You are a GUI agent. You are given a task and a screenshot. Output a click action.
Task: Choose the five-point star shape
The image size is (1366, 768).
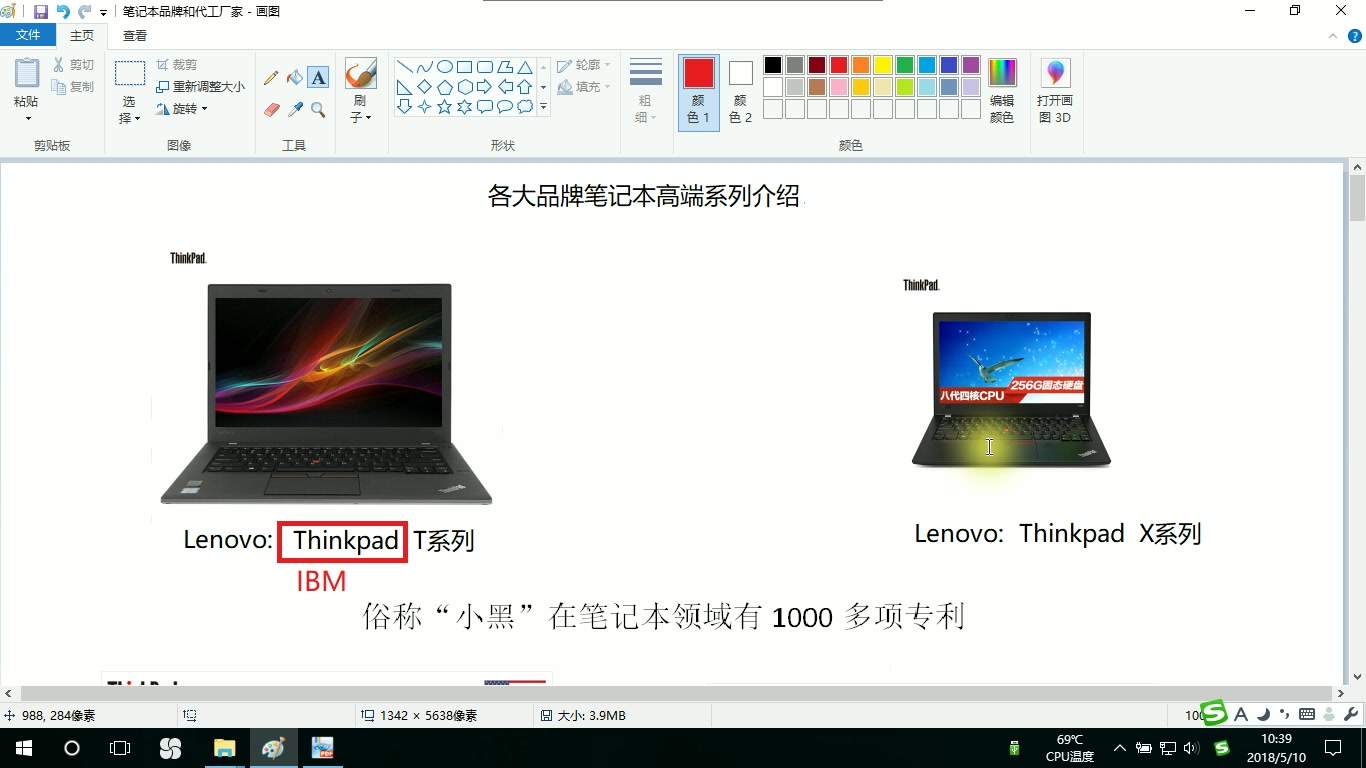click(x=445, y=106)
